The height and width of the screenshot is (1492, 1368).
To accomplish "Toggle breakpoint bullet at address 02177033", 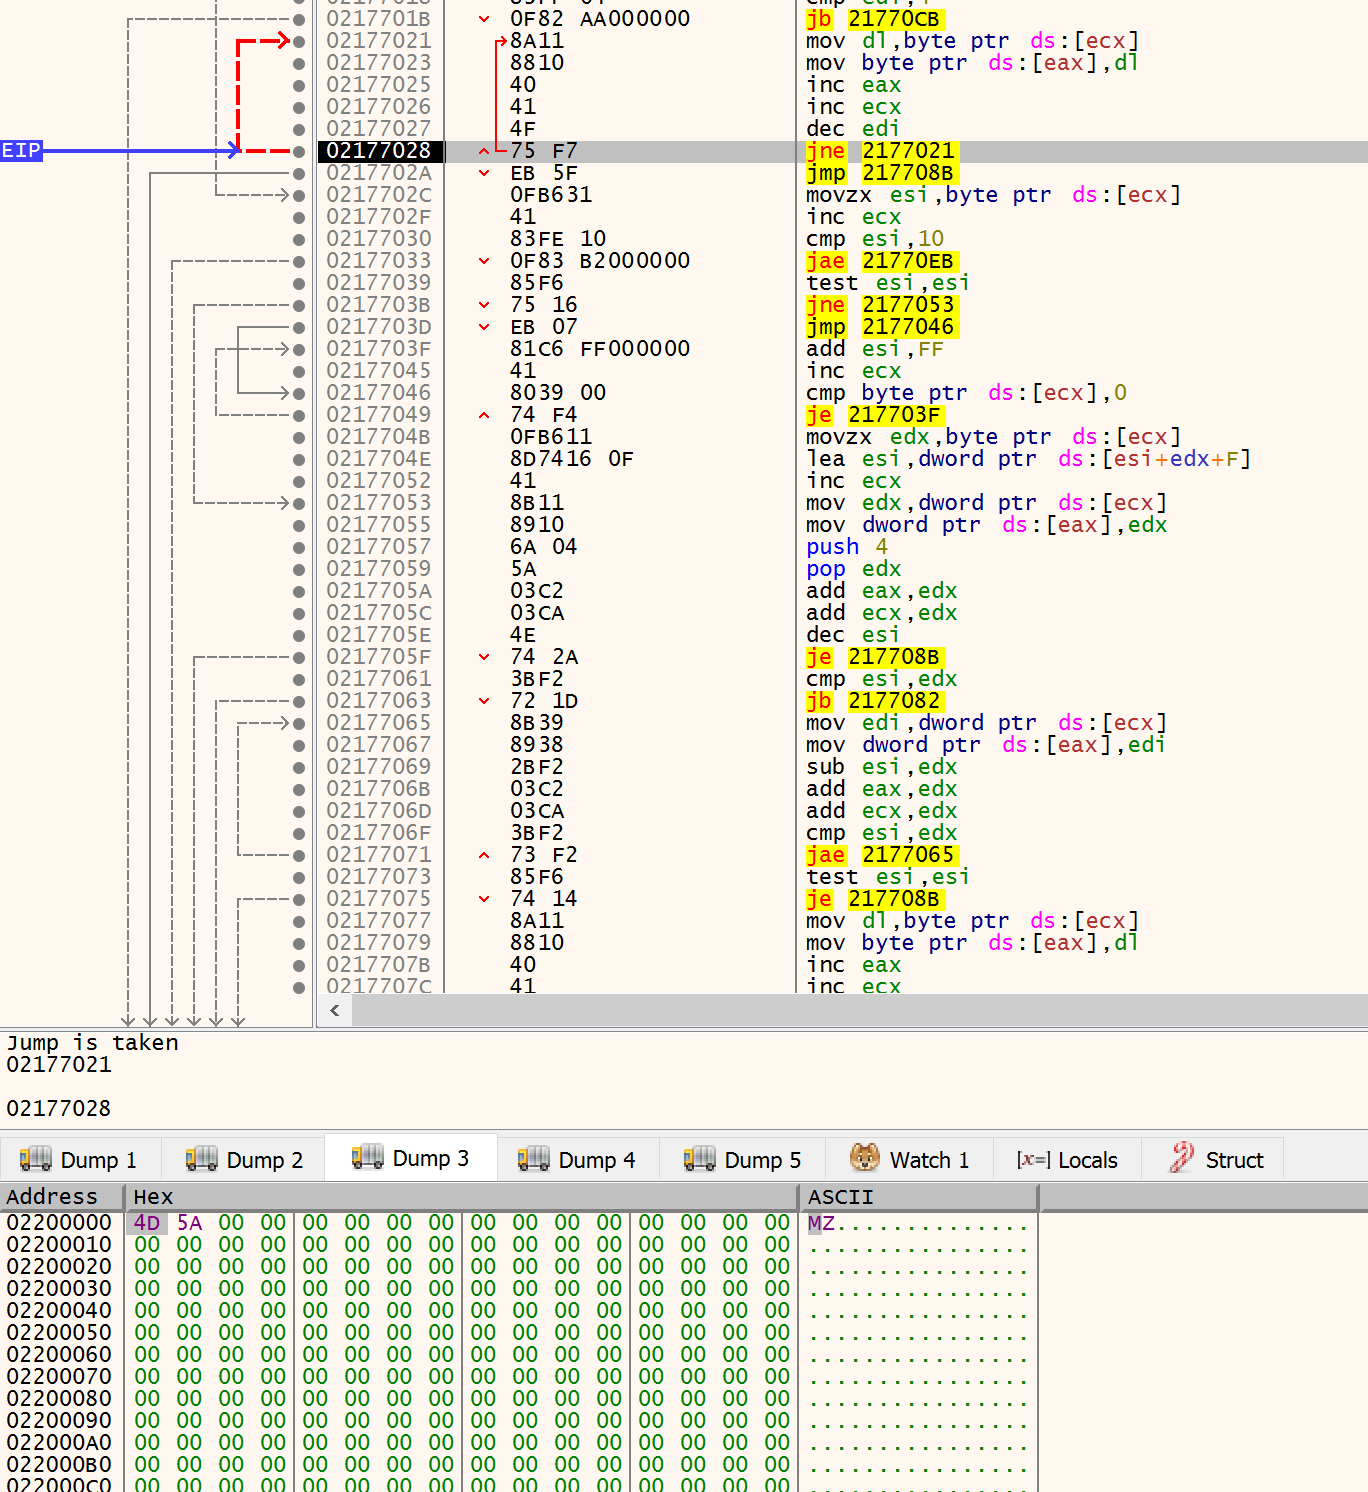I will (x=299, y=261).
